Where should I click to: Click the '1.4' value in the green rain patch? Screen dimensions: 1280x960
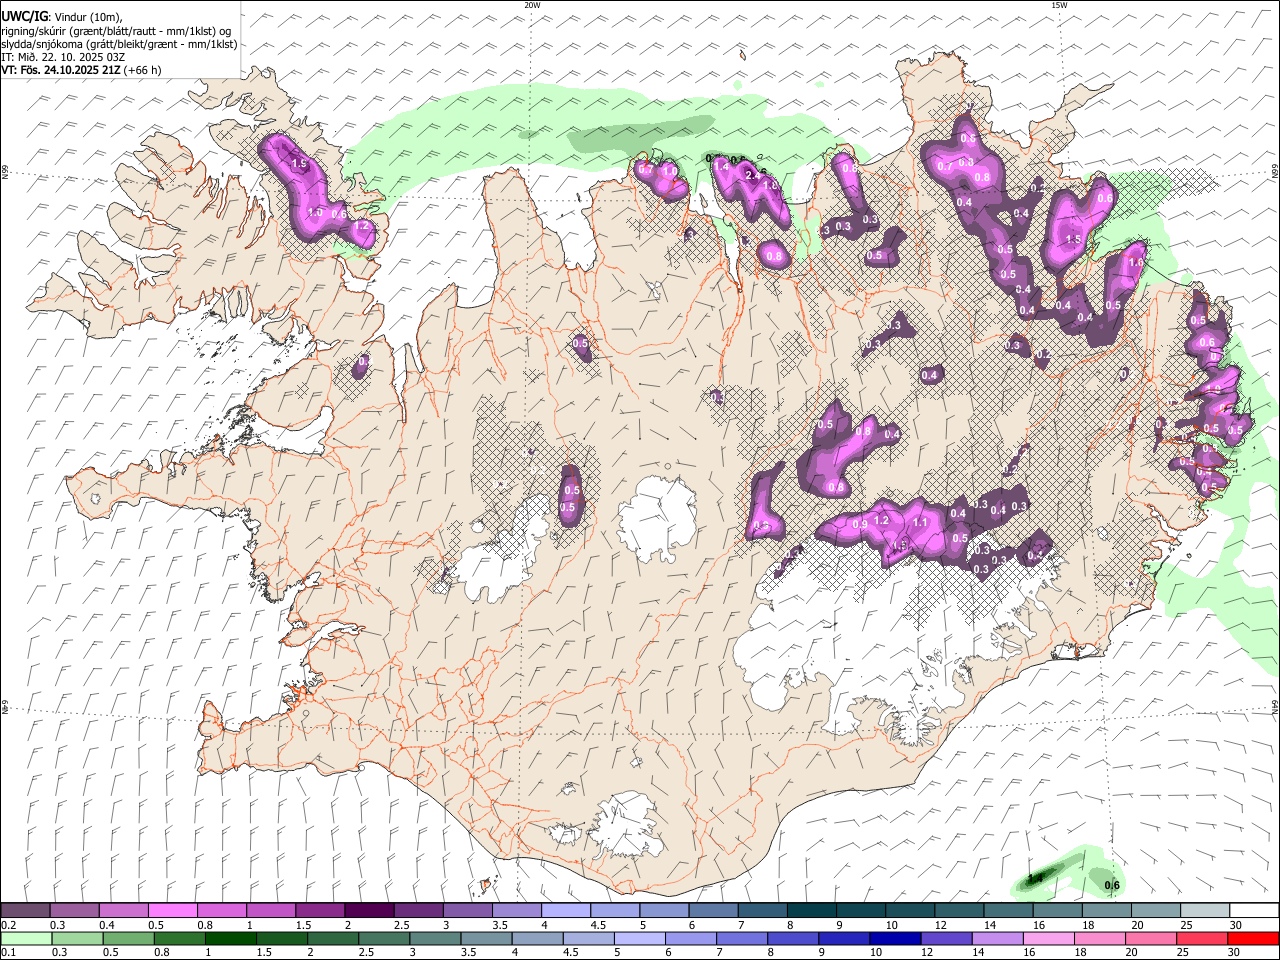tap(1036, 878)
